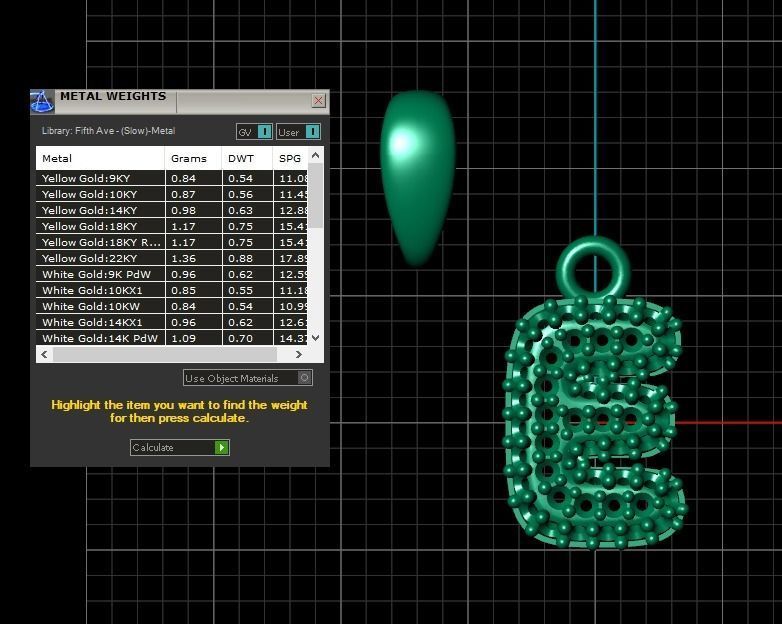Select the White Gold:9K PdW row
782x624 pixels.
pyautogui.click(x=172, y=274)
